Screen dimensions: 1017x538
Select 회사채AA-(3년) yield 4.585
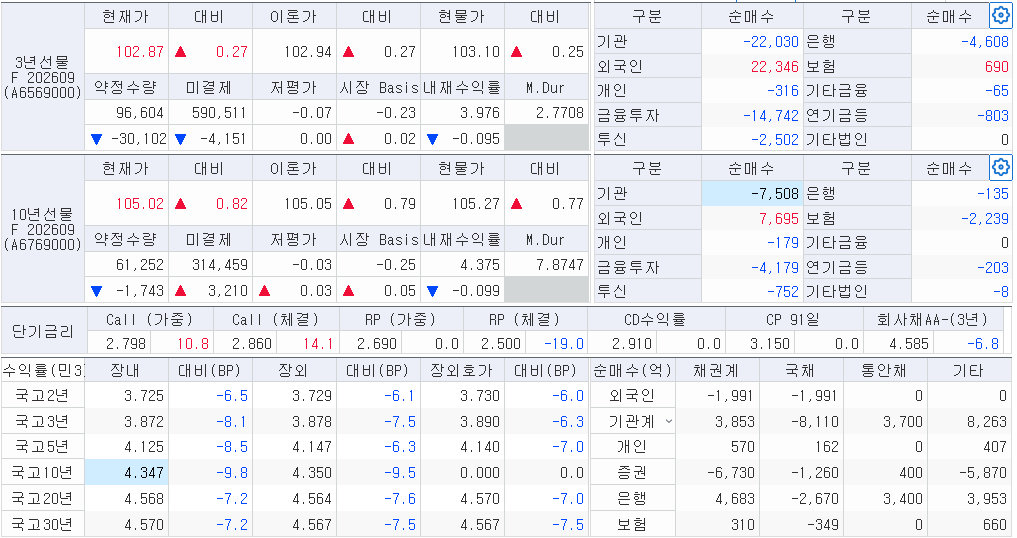pyautogui.click(x=909, y=344)
